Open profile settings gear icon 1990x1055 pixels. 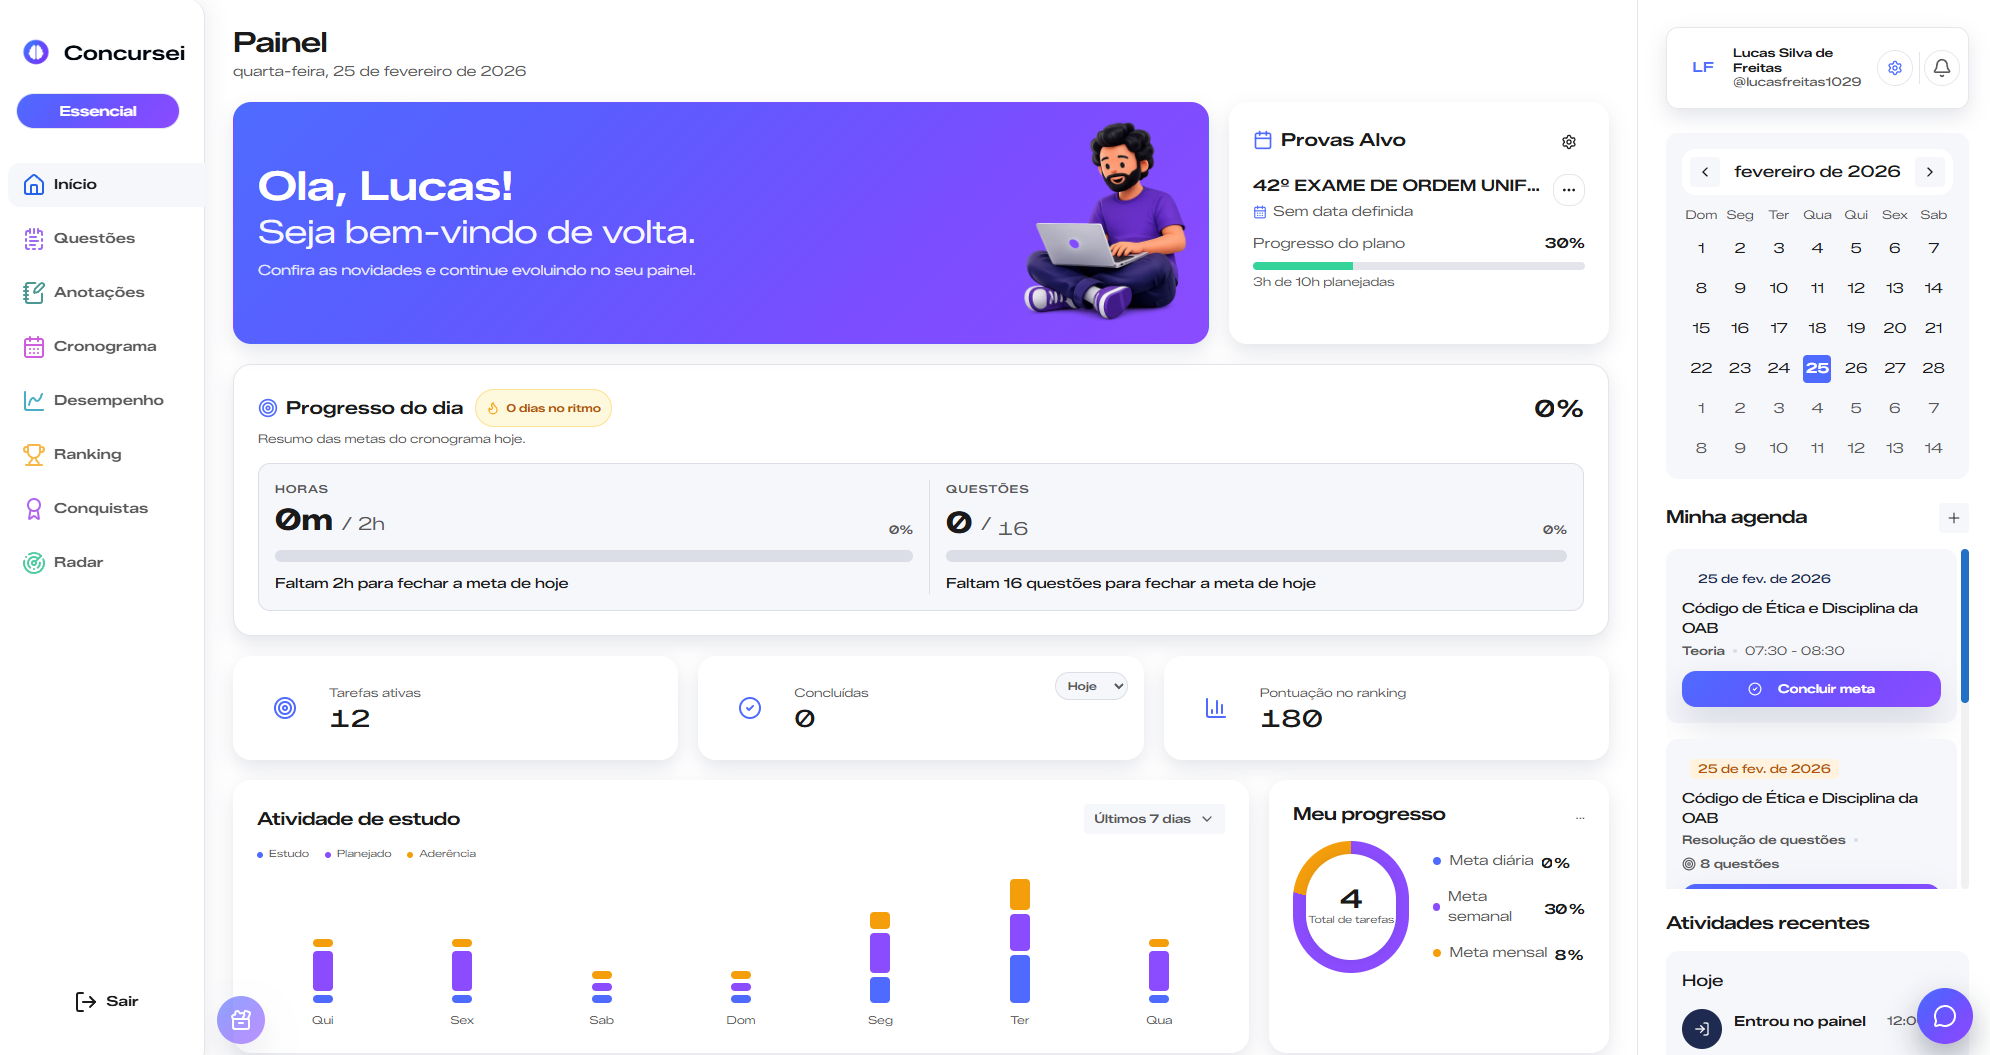click(1894, 68)
